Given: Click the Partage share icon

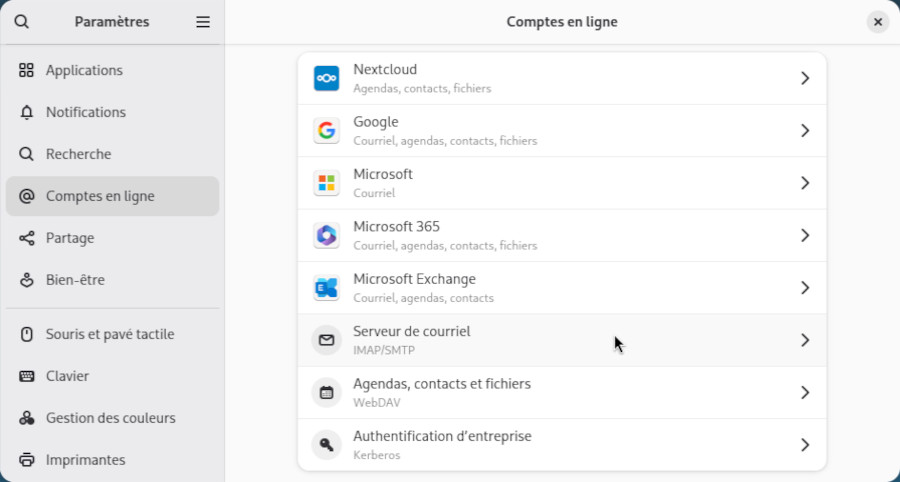Looking at the screenshot, I should click(x=26, y=238).
